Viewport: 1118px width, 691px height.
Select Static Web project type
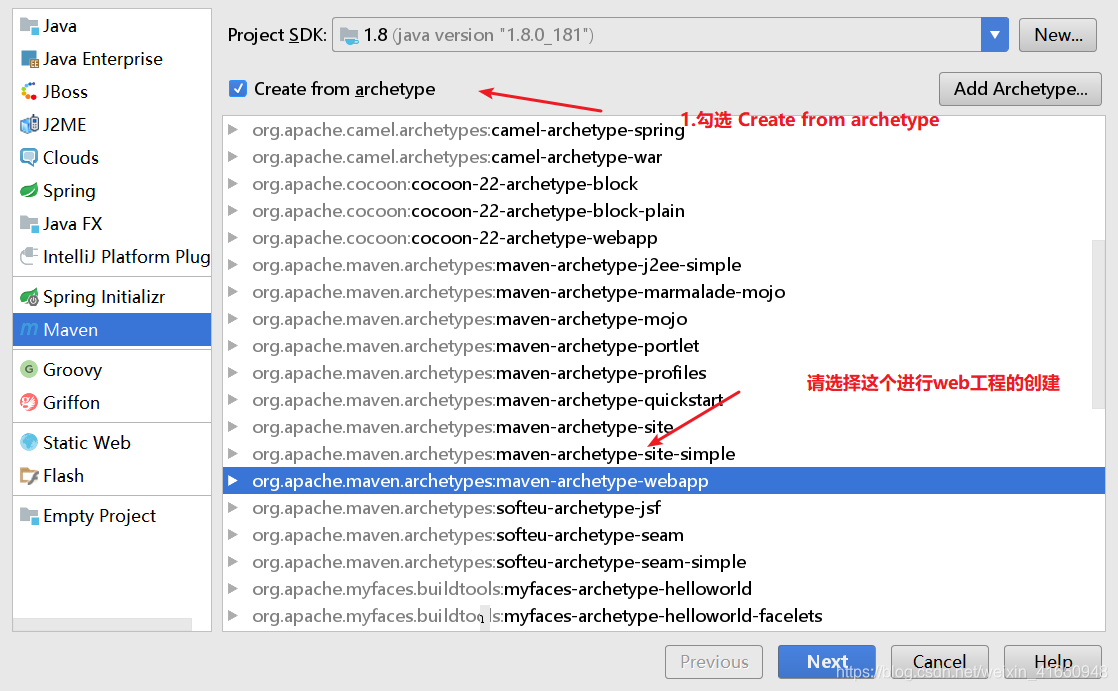[x=112, y=442]
